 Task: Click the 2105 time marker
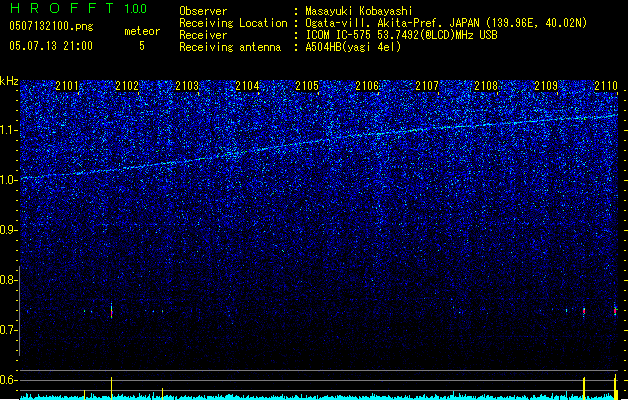pos(307,86)
